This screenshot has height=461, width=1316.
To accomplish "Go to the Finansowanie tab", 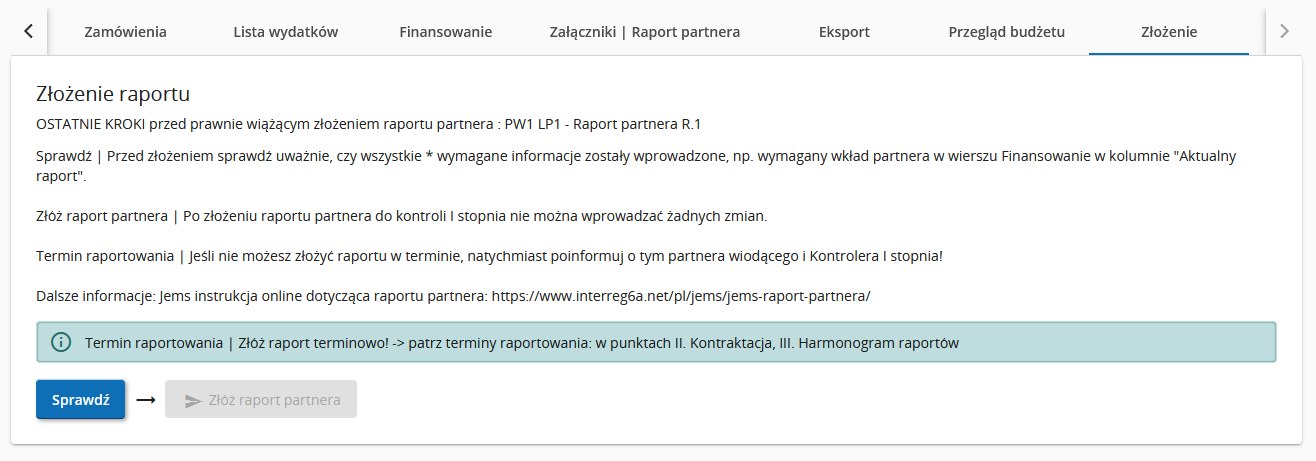I will click(445, 31).
